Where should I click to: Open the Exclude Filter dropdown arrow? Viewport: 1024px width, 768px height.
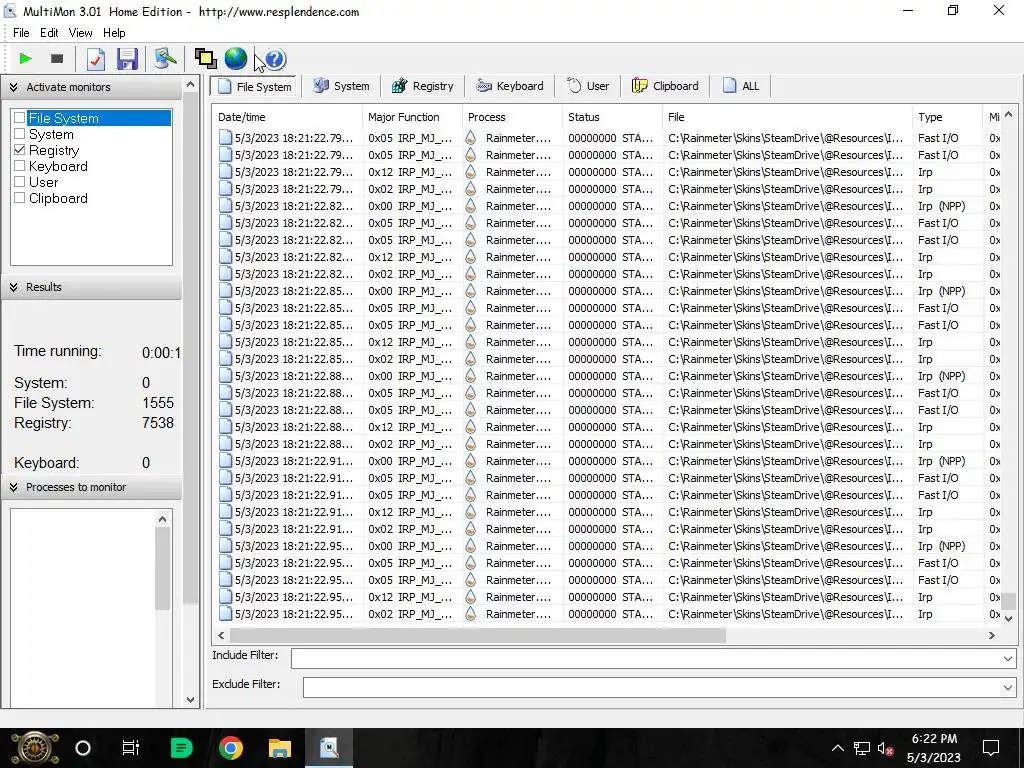click(x=1008, y=687)
